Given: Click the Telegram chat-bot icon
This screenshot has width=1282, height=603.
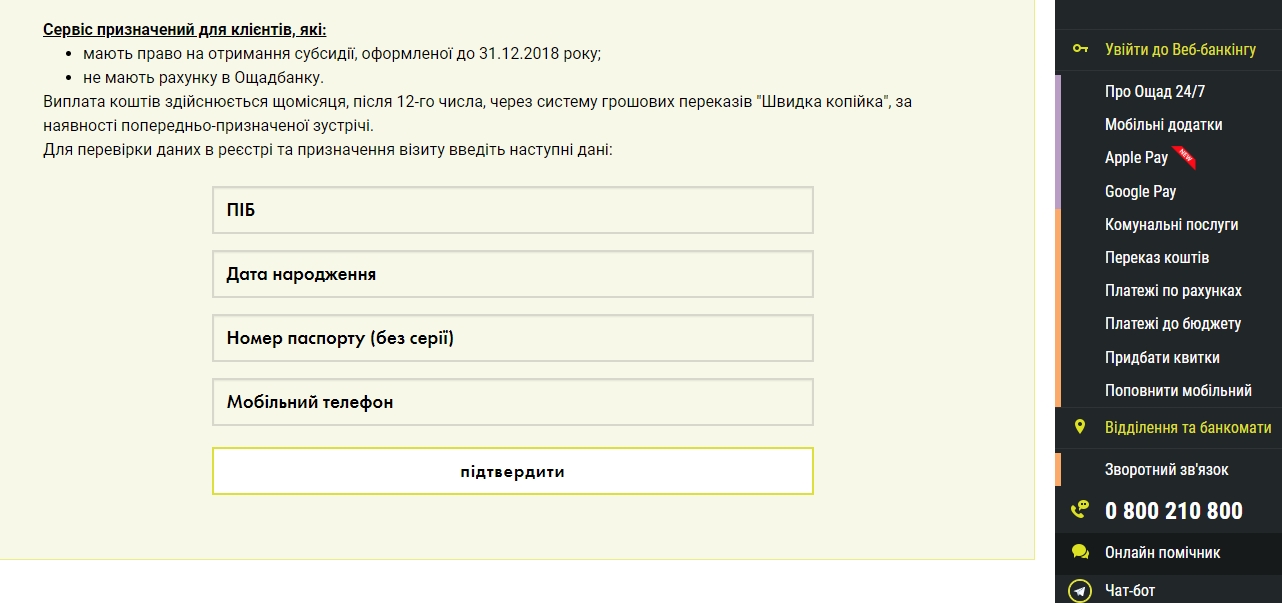Looking at the screenshot, I should click(x=1080, y=591).
